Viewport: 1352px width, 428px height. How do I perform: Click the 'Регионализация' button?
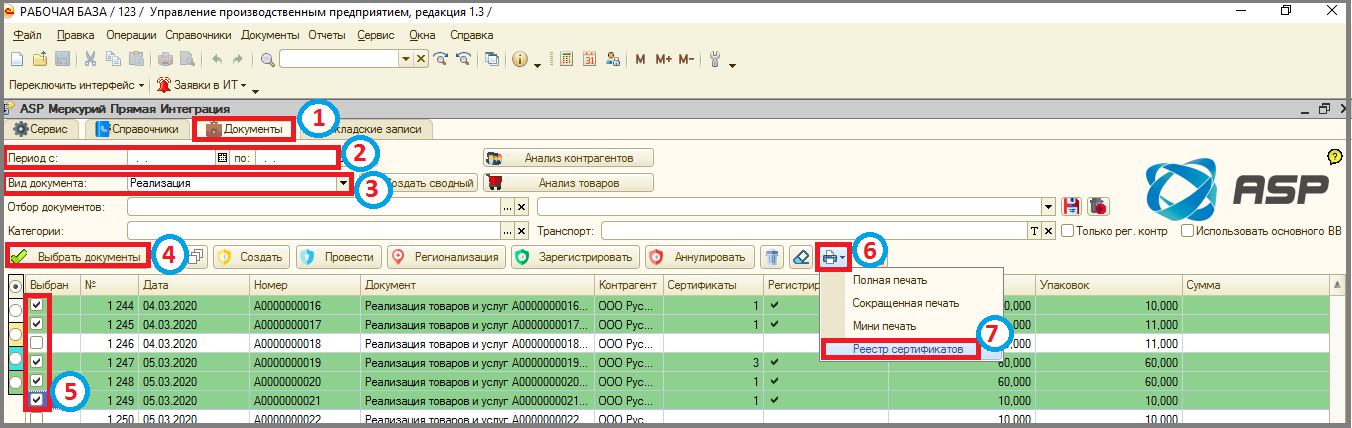coord(447,257)
